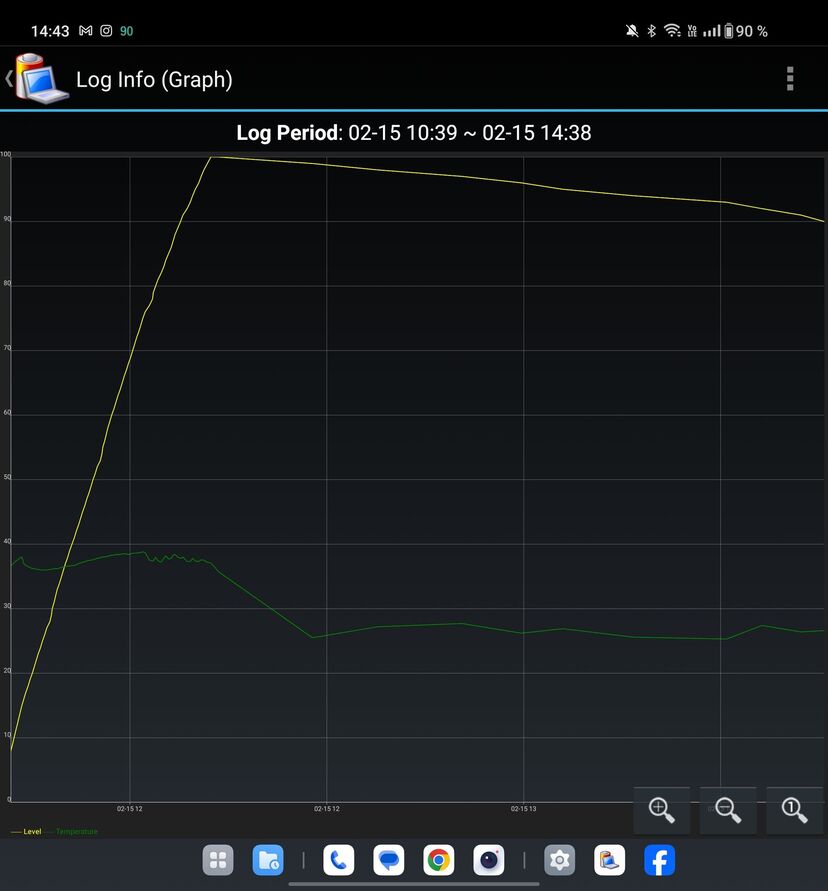Image resolution: width=828 pixels, height=891 pixels.
Task: Select the Level legend entry
Action: pos(27,831)
